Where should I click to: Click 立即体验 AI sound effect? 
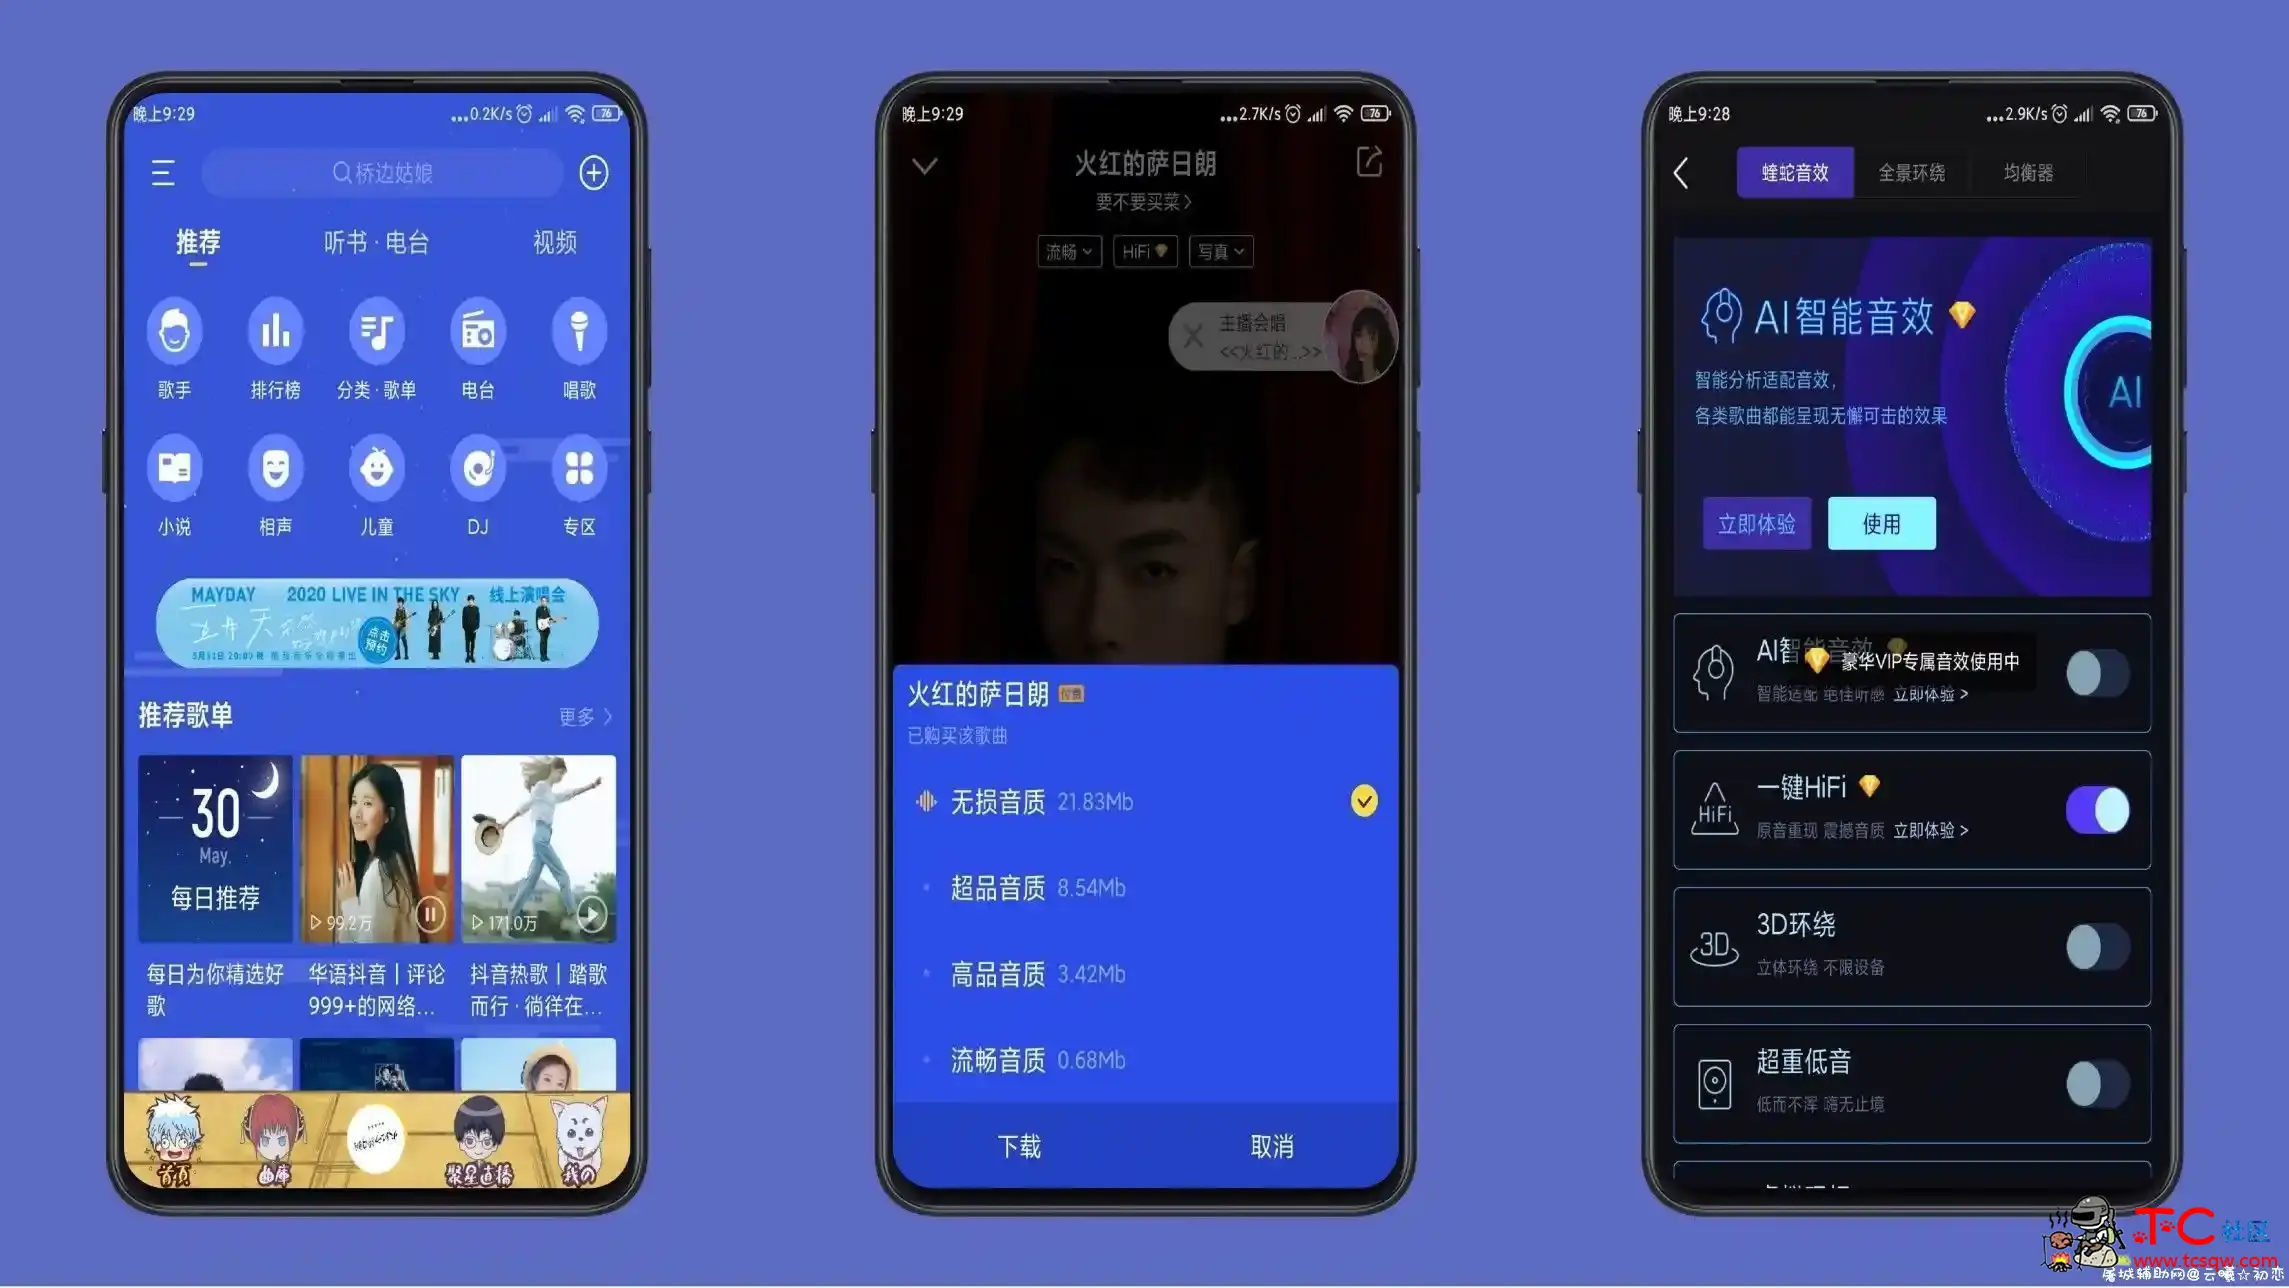click(1756, 522)
